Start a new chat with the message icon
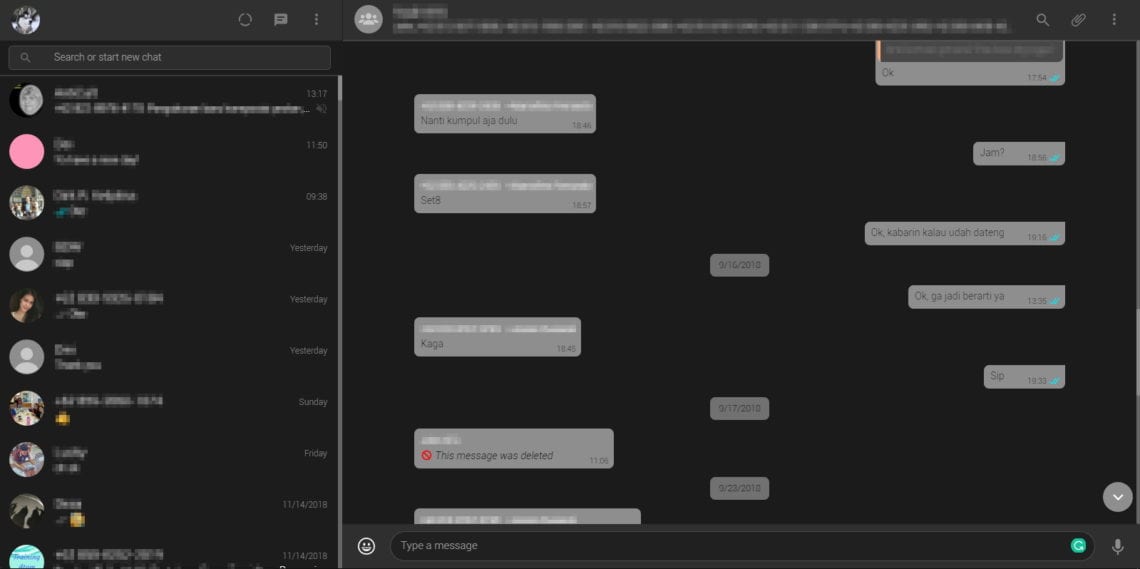Screen dimensions: 1140x569 pos(281,20)
